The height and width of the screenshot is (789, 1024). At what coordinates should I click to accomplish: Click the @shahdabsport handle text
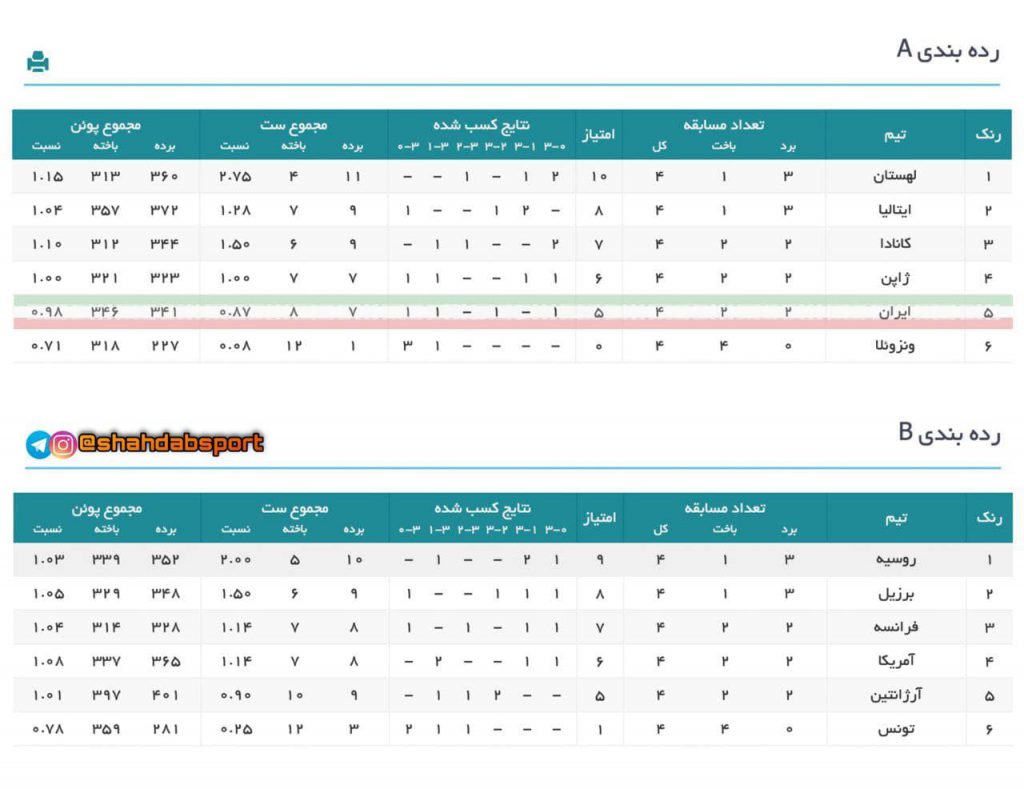[170, 443]
